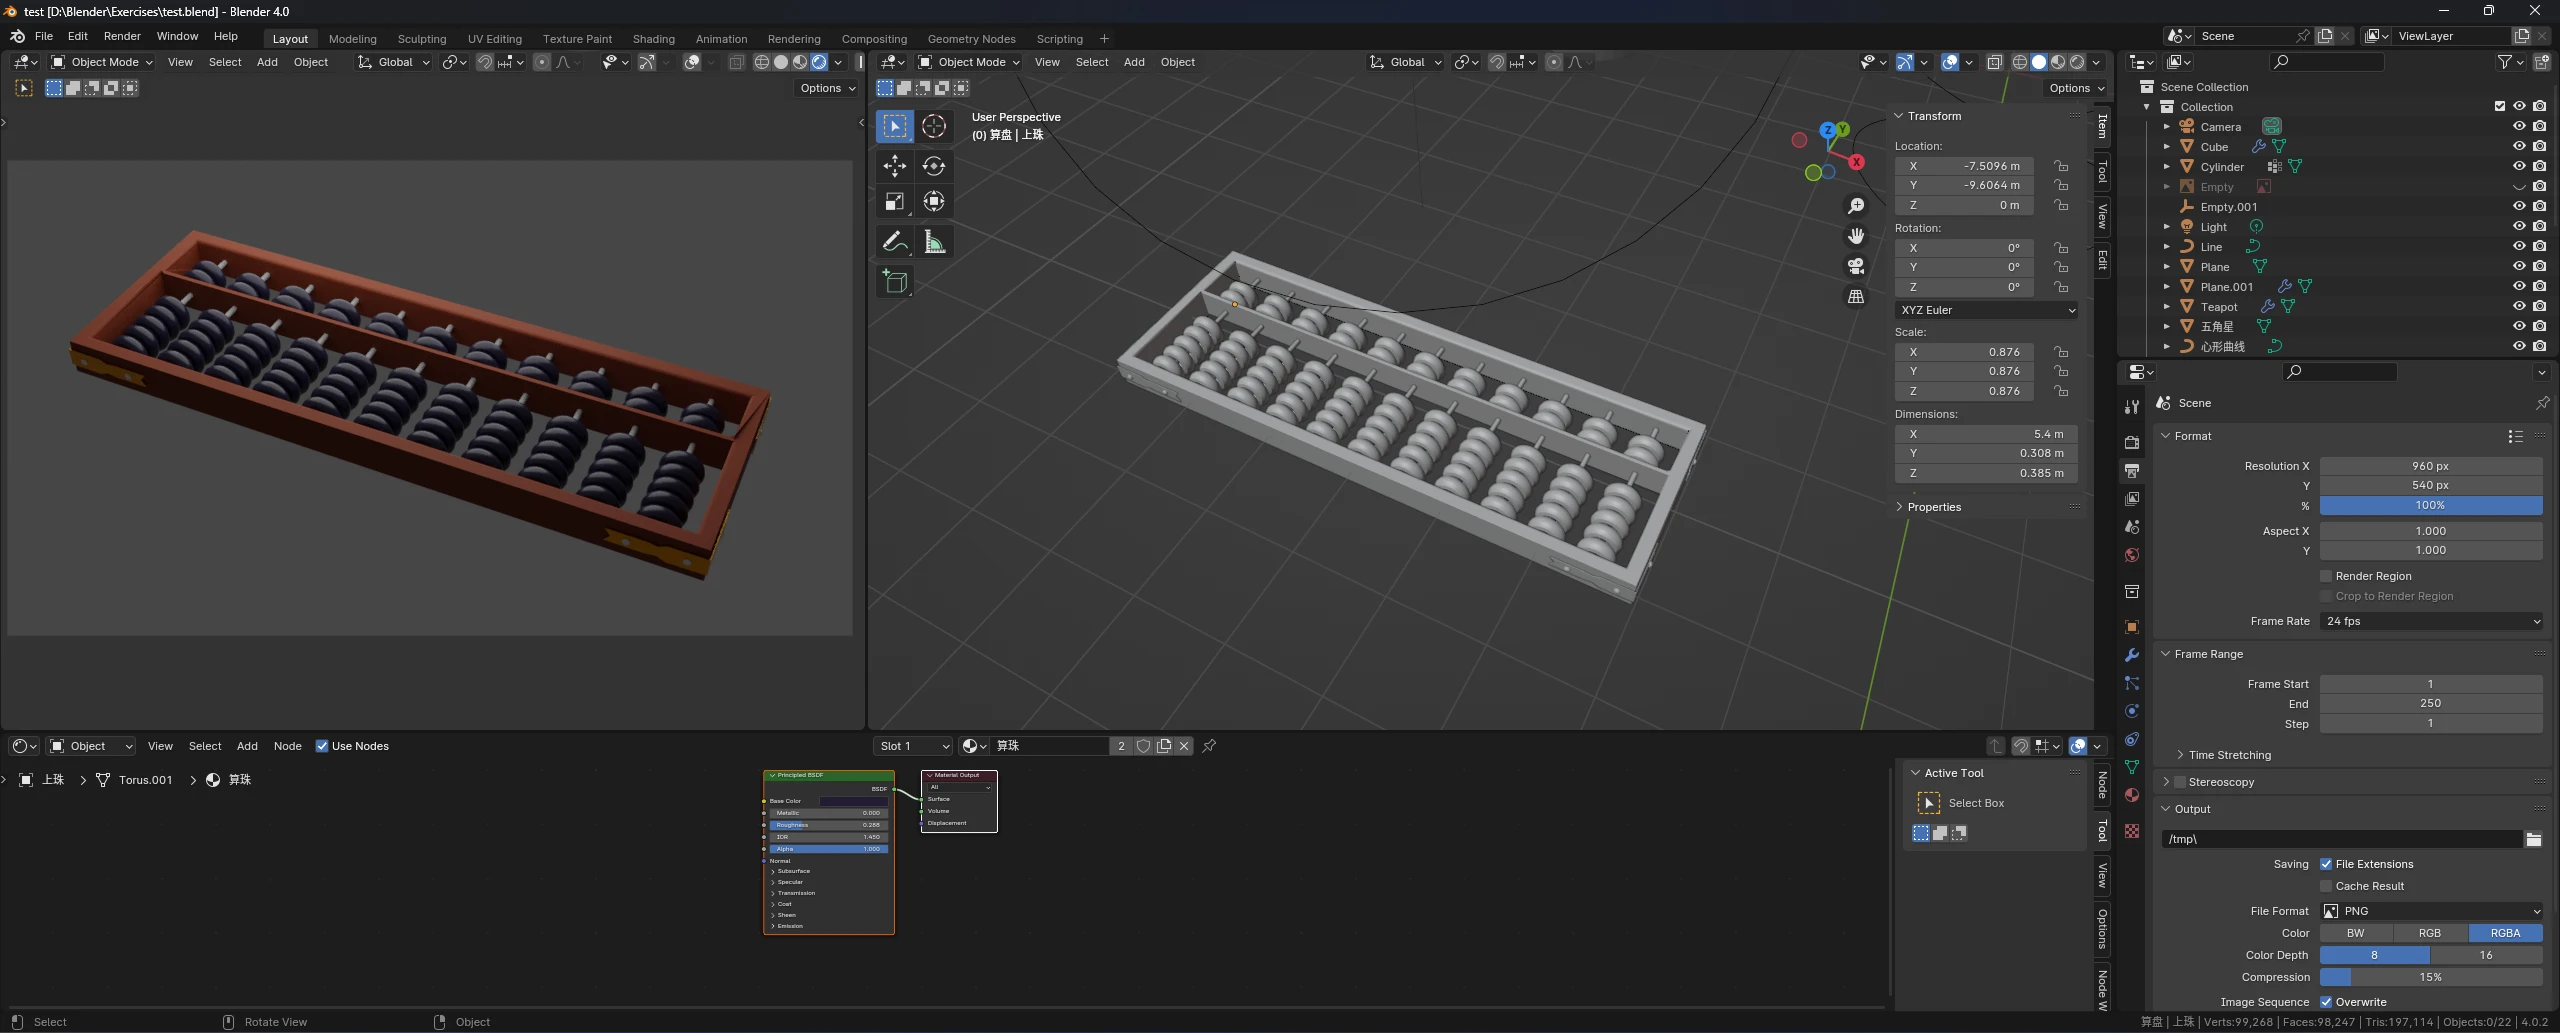
Task: Expand the Properties panel in sidebar
Action: pos(1933,507)
